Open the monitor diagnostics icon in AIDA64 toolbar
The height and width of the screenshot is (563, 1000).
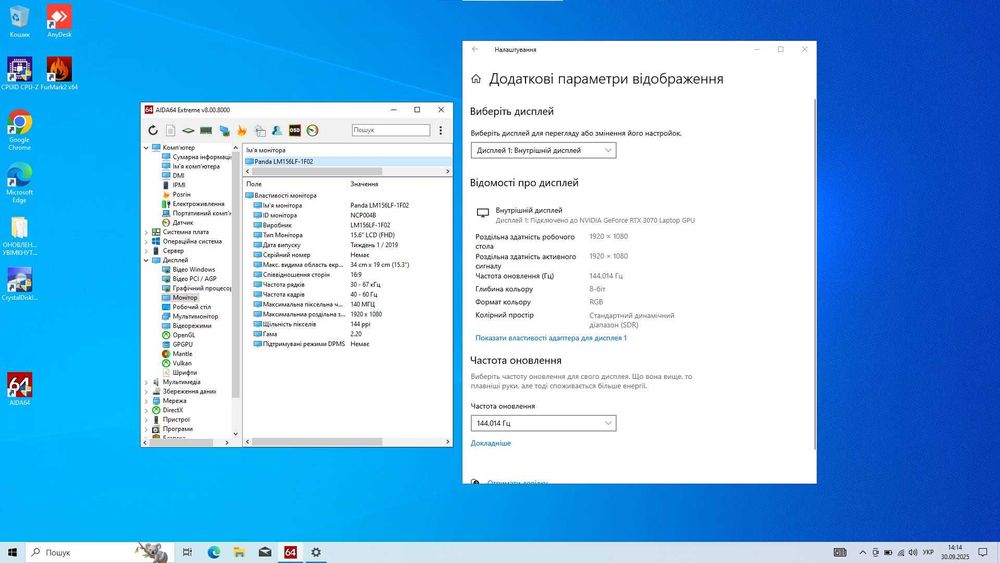(x=224, y=130)
